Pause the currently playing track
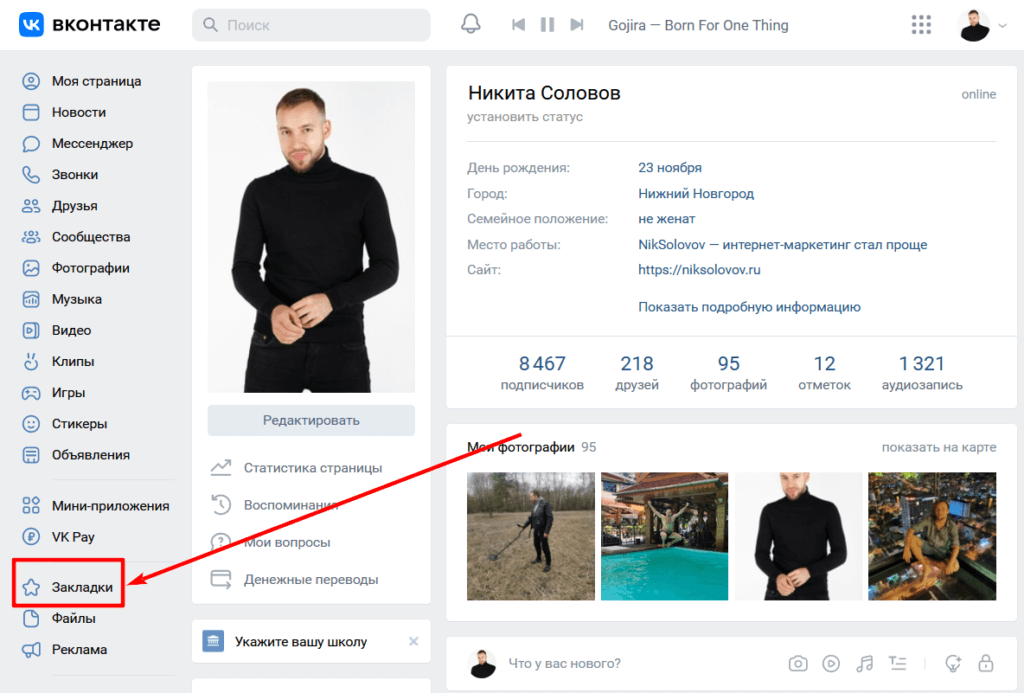Viewport: 1024px width, 693px height. tap(547, 25)
